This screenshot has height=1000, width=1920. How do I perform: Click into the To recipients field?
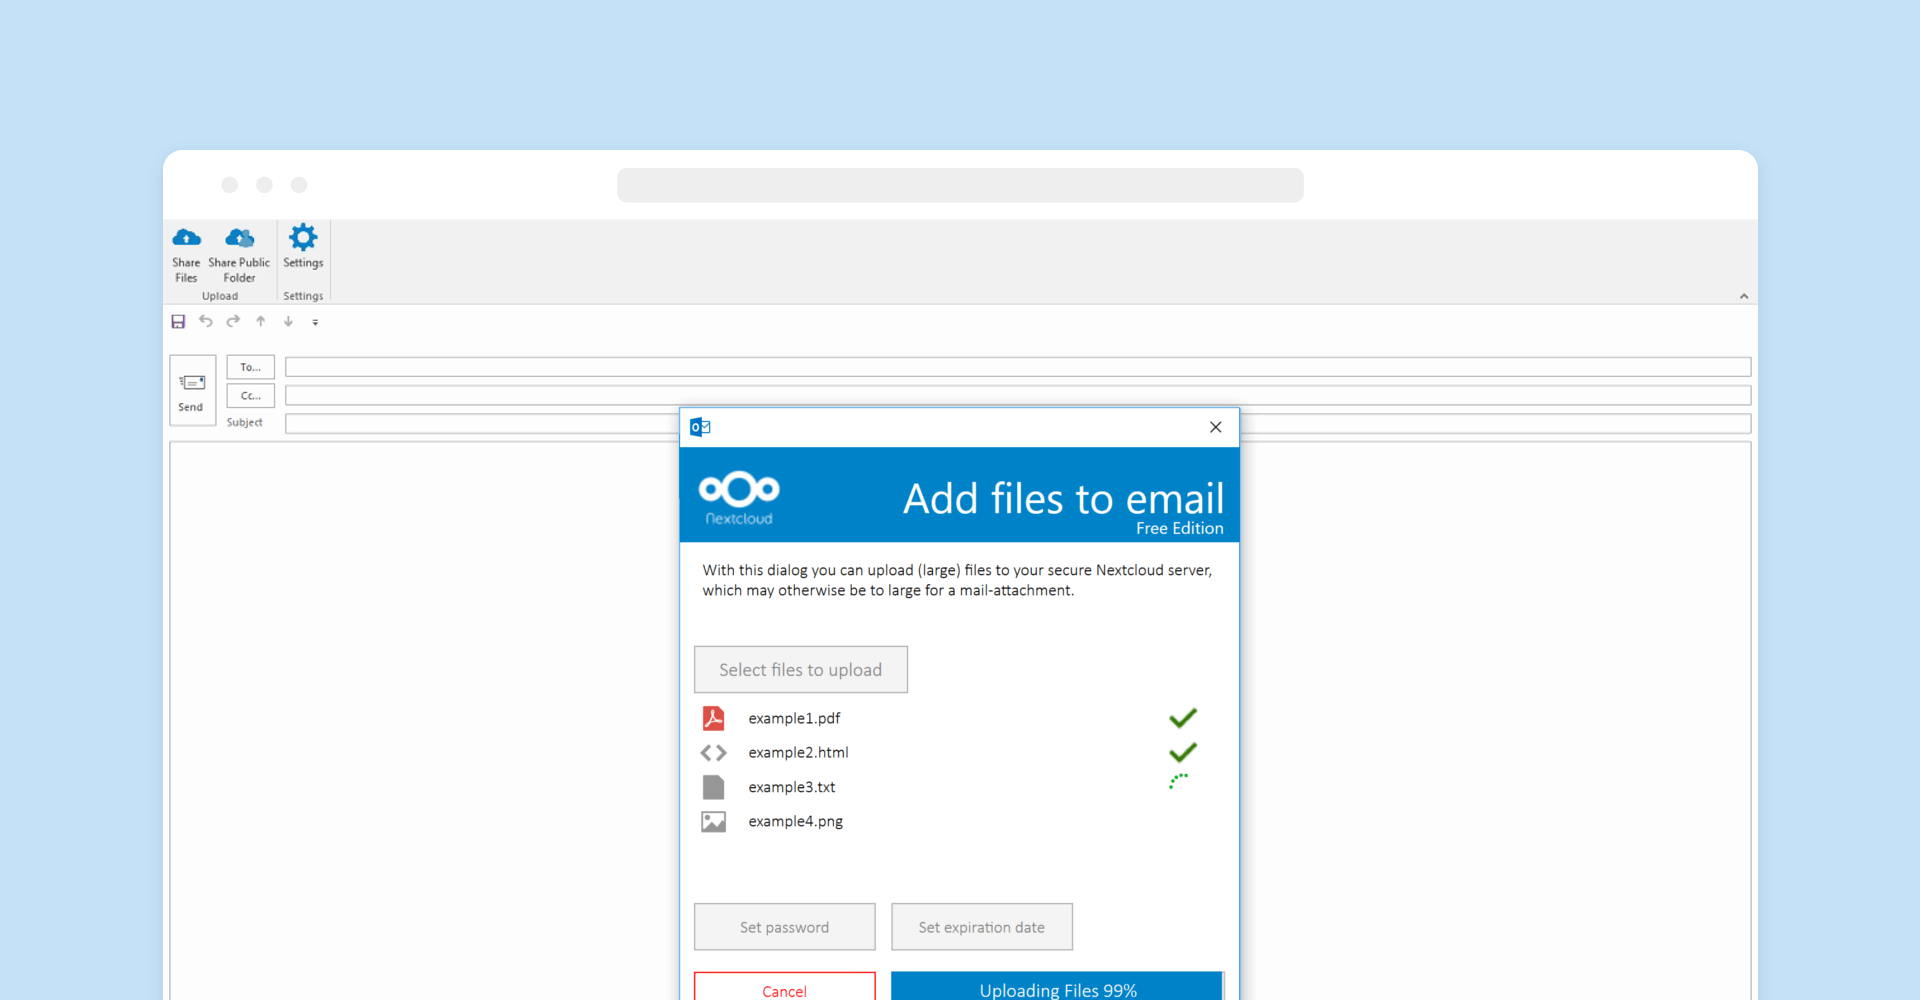pos(1018,367)
